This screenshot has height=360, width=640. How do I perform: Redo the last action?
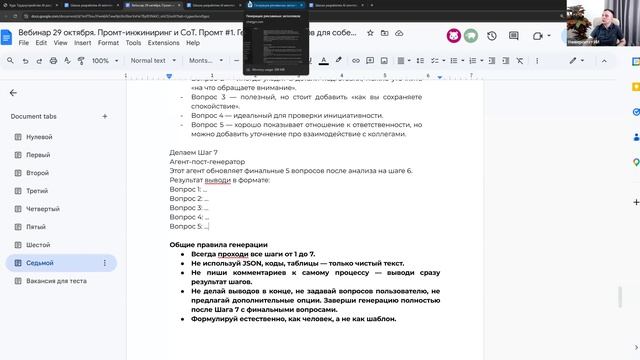(x=39, y=61)
